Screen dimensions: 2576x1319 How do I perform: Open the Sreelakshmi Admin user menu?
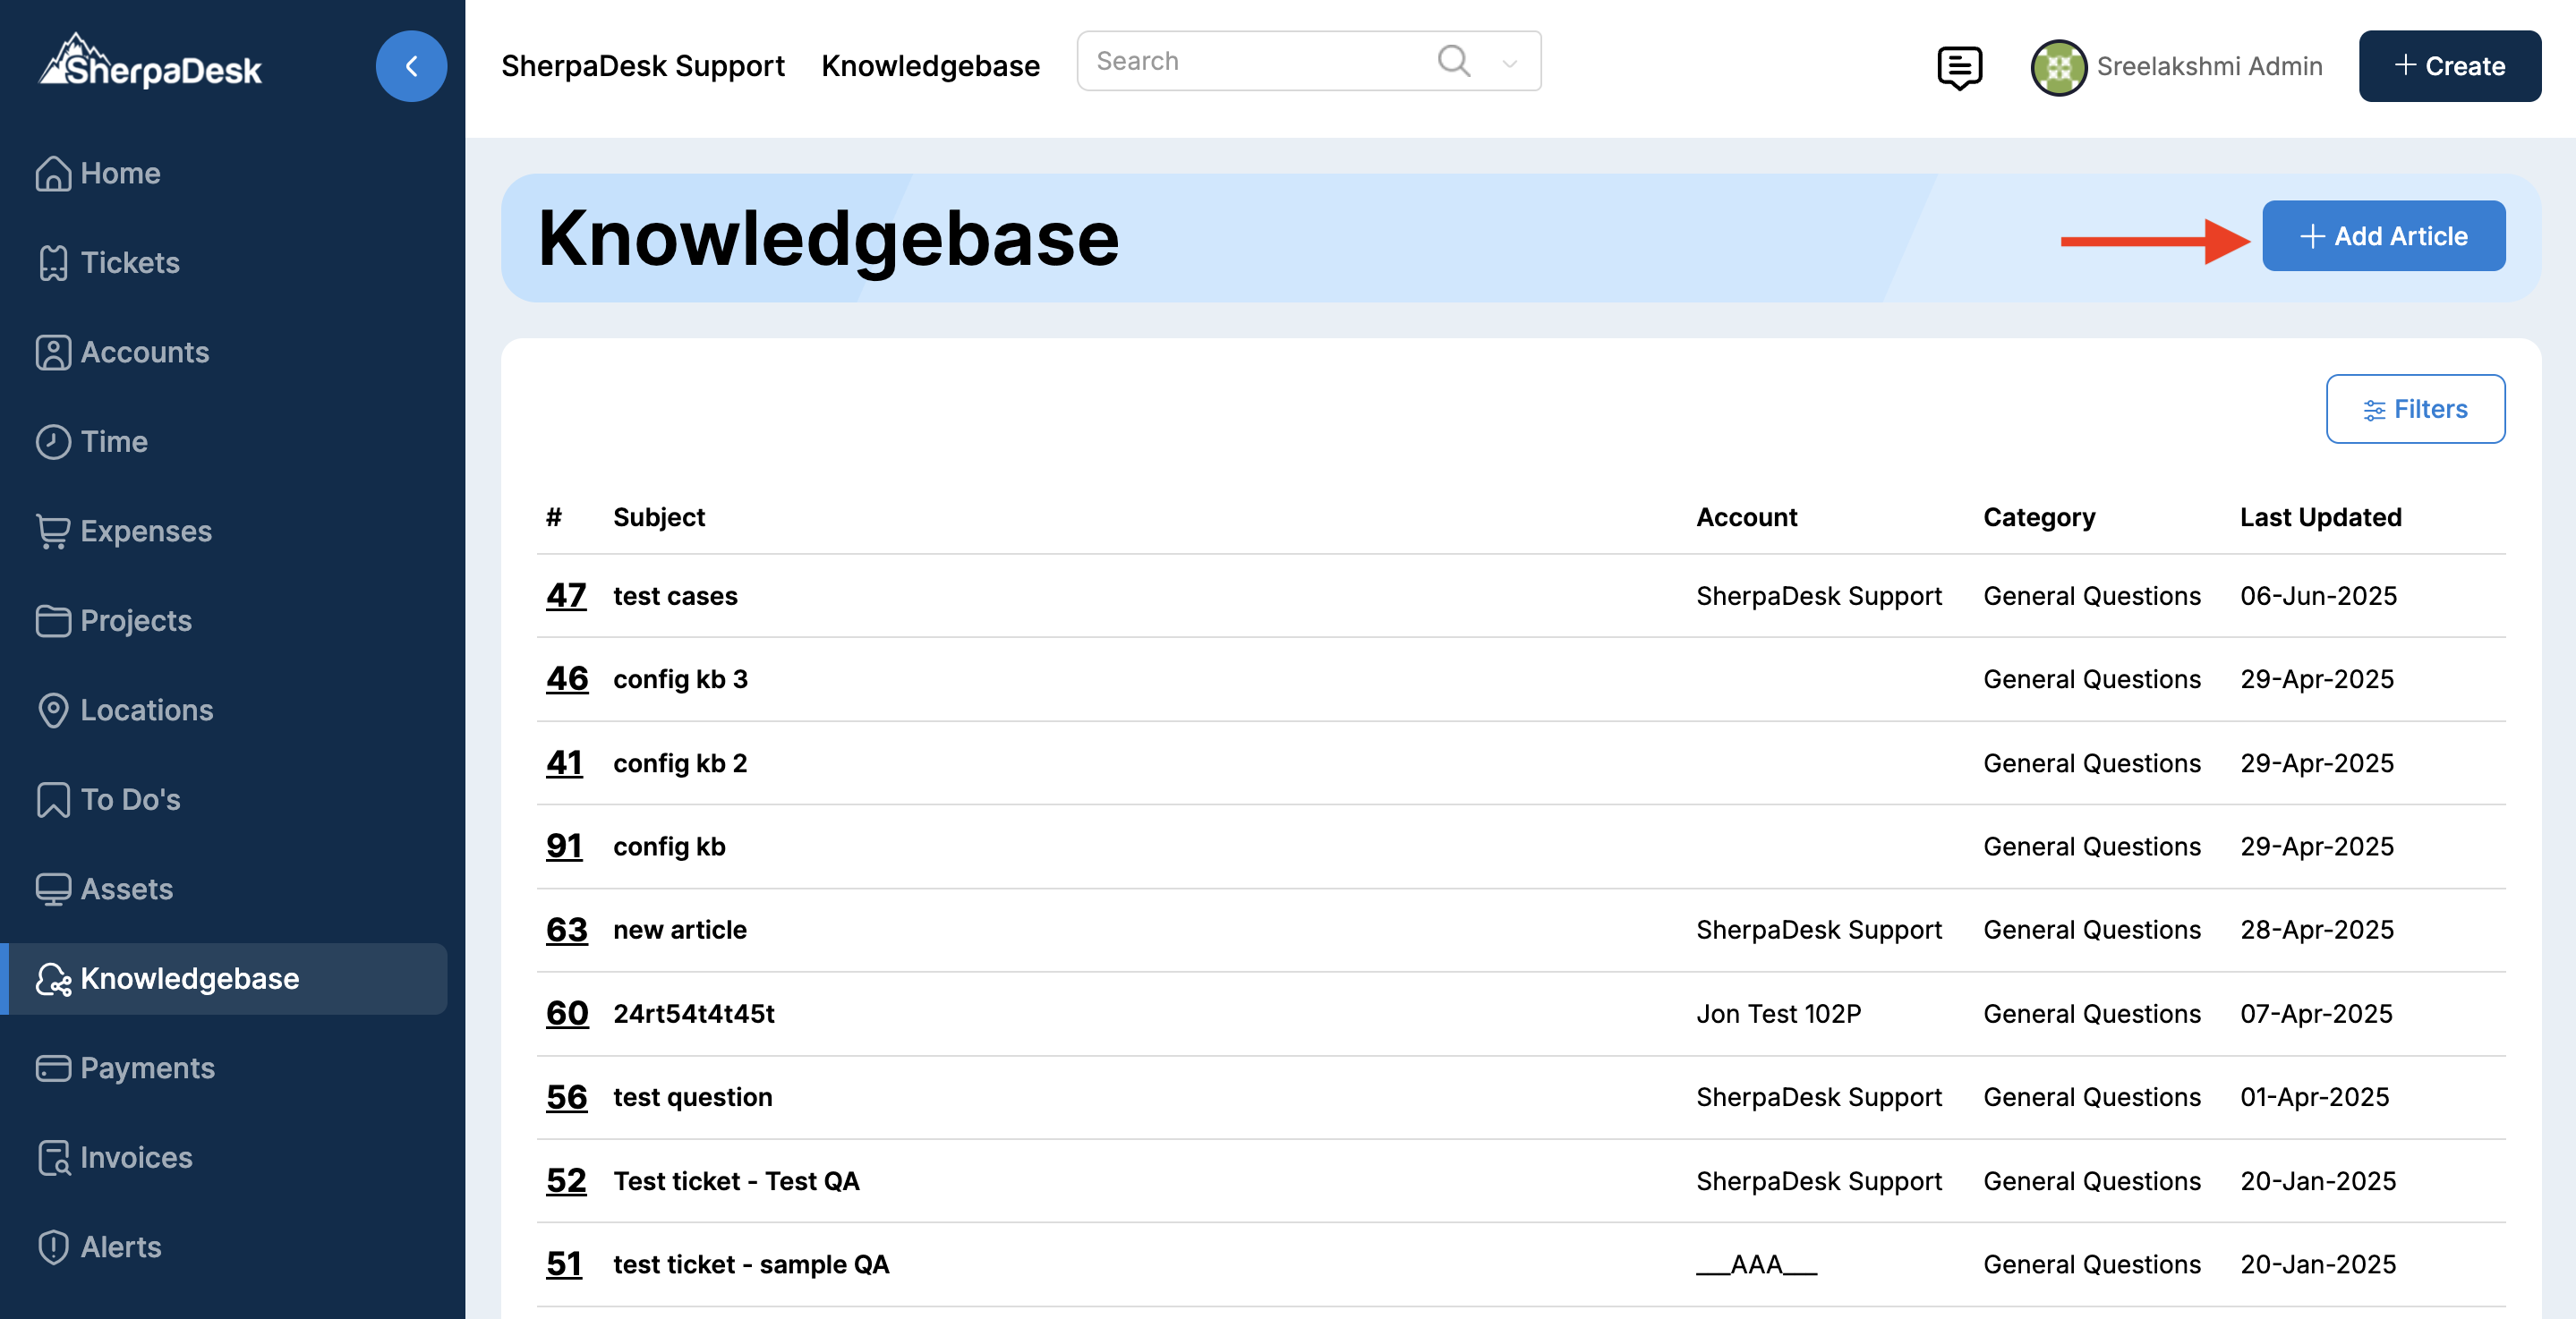click(2177, 67)
